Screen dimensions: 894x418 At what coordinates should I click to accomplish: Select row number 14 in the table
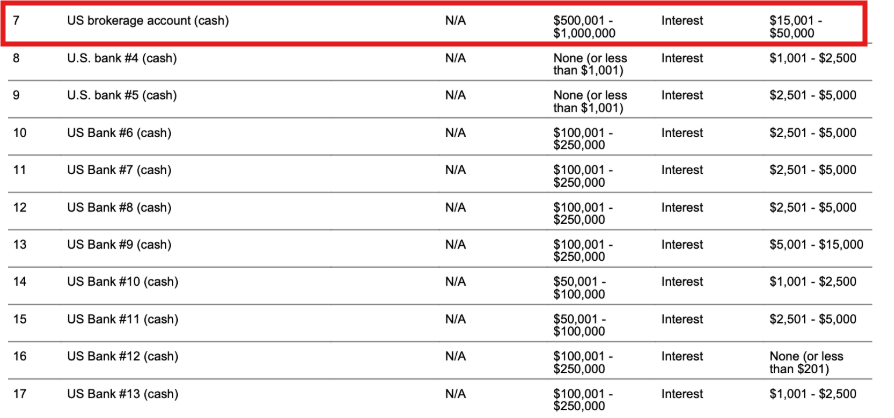19,282
